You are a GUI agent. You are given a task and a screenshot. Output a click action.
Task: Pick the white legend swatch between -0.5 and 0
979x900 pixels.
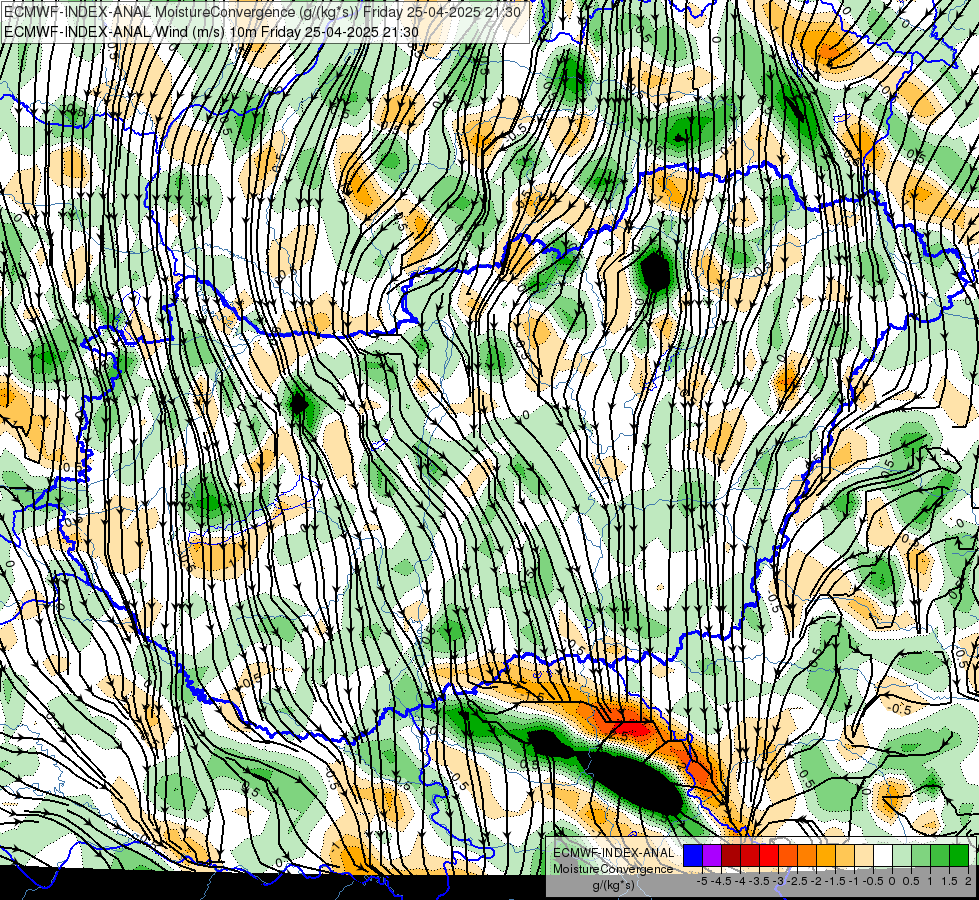click(x=883, y=856)
